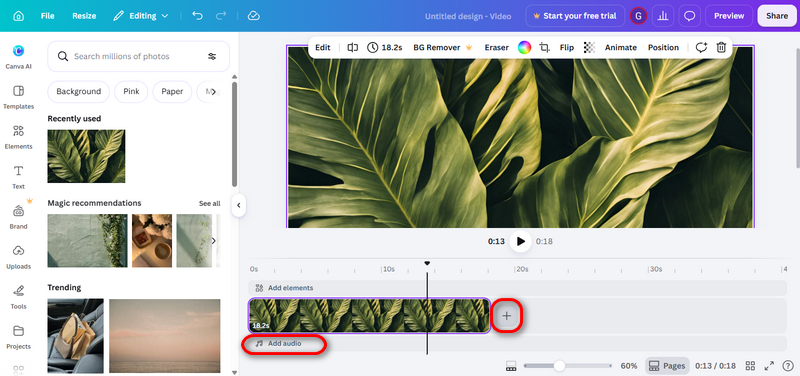800x376 pixels.
Task: Open the grid view icon
Action: pyautogui.click(x=750, y=366)
